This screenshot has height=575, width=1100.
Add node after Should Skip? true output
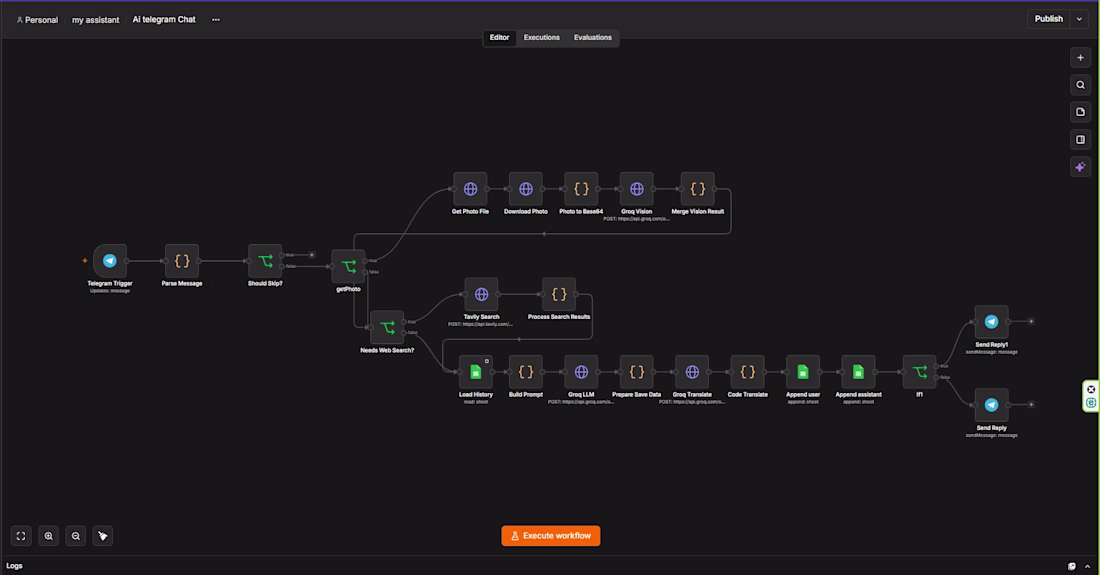(x=312, y=255)
